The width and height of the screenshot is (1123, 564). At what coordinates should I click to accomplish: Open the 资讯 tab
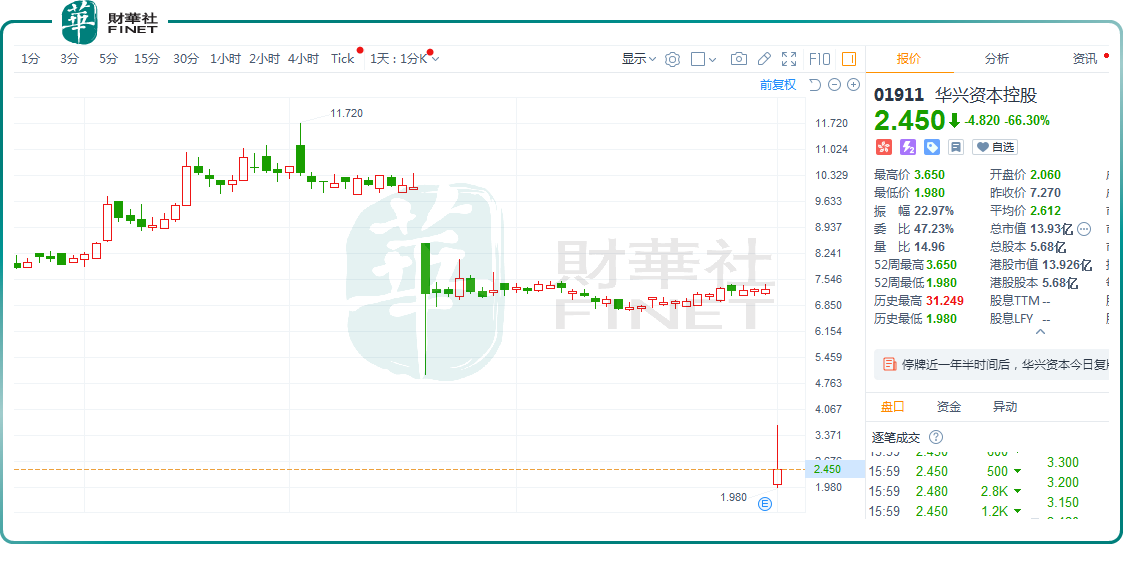[x=1084, y=59]
